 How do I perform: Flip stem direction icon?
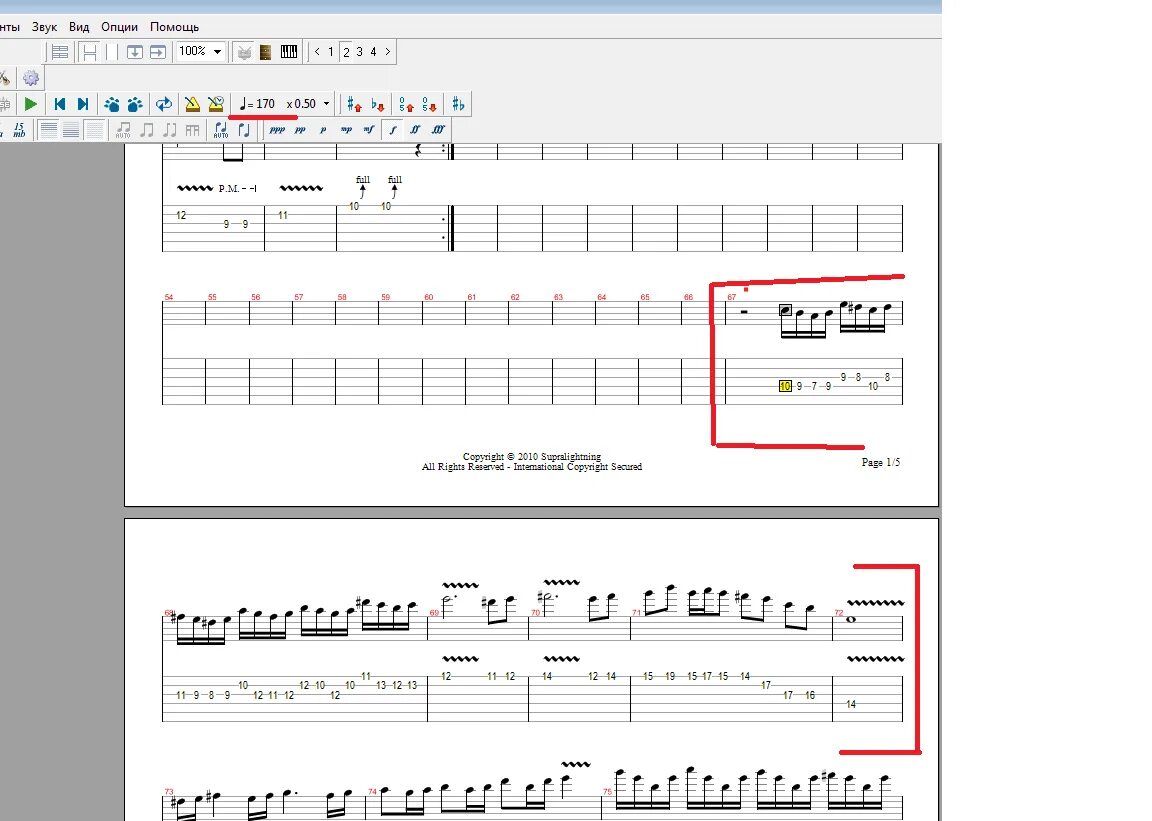pos(245,130)
